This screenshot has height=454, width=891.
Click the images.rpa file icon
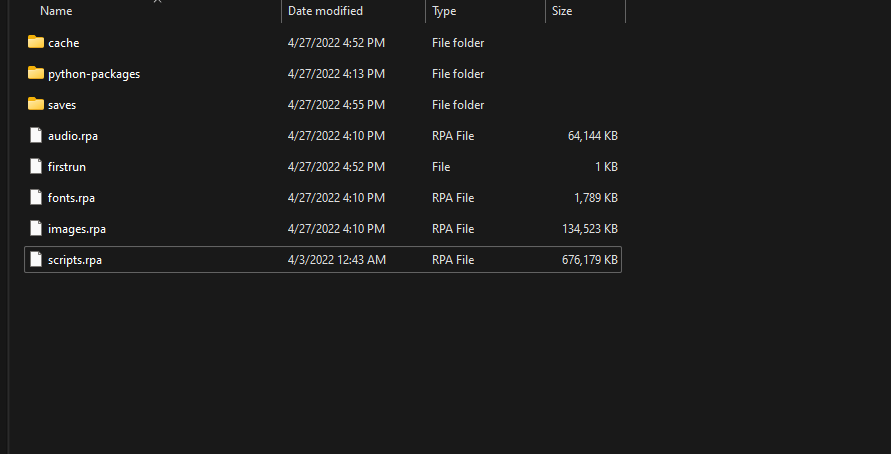pos(36,229)
